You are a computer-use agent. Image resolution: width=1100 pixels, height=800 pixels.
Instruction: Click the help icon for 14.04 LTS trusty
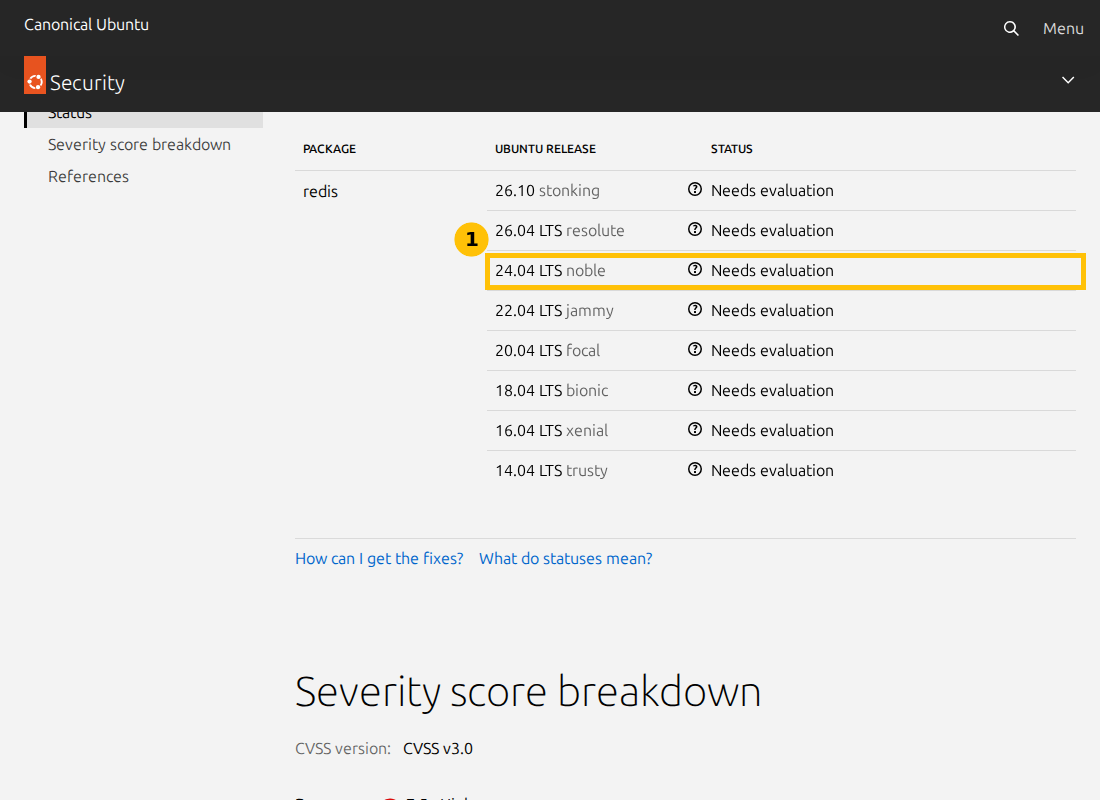point(695,469)
